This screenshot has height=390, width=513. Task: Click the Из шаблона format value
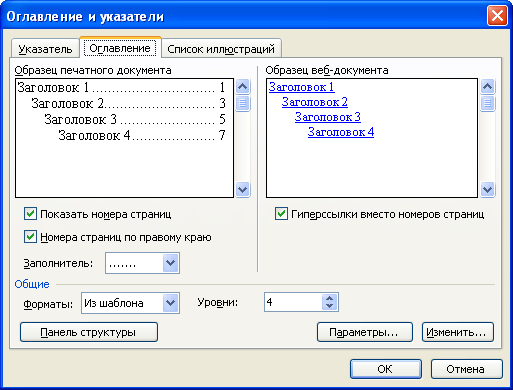114,303
